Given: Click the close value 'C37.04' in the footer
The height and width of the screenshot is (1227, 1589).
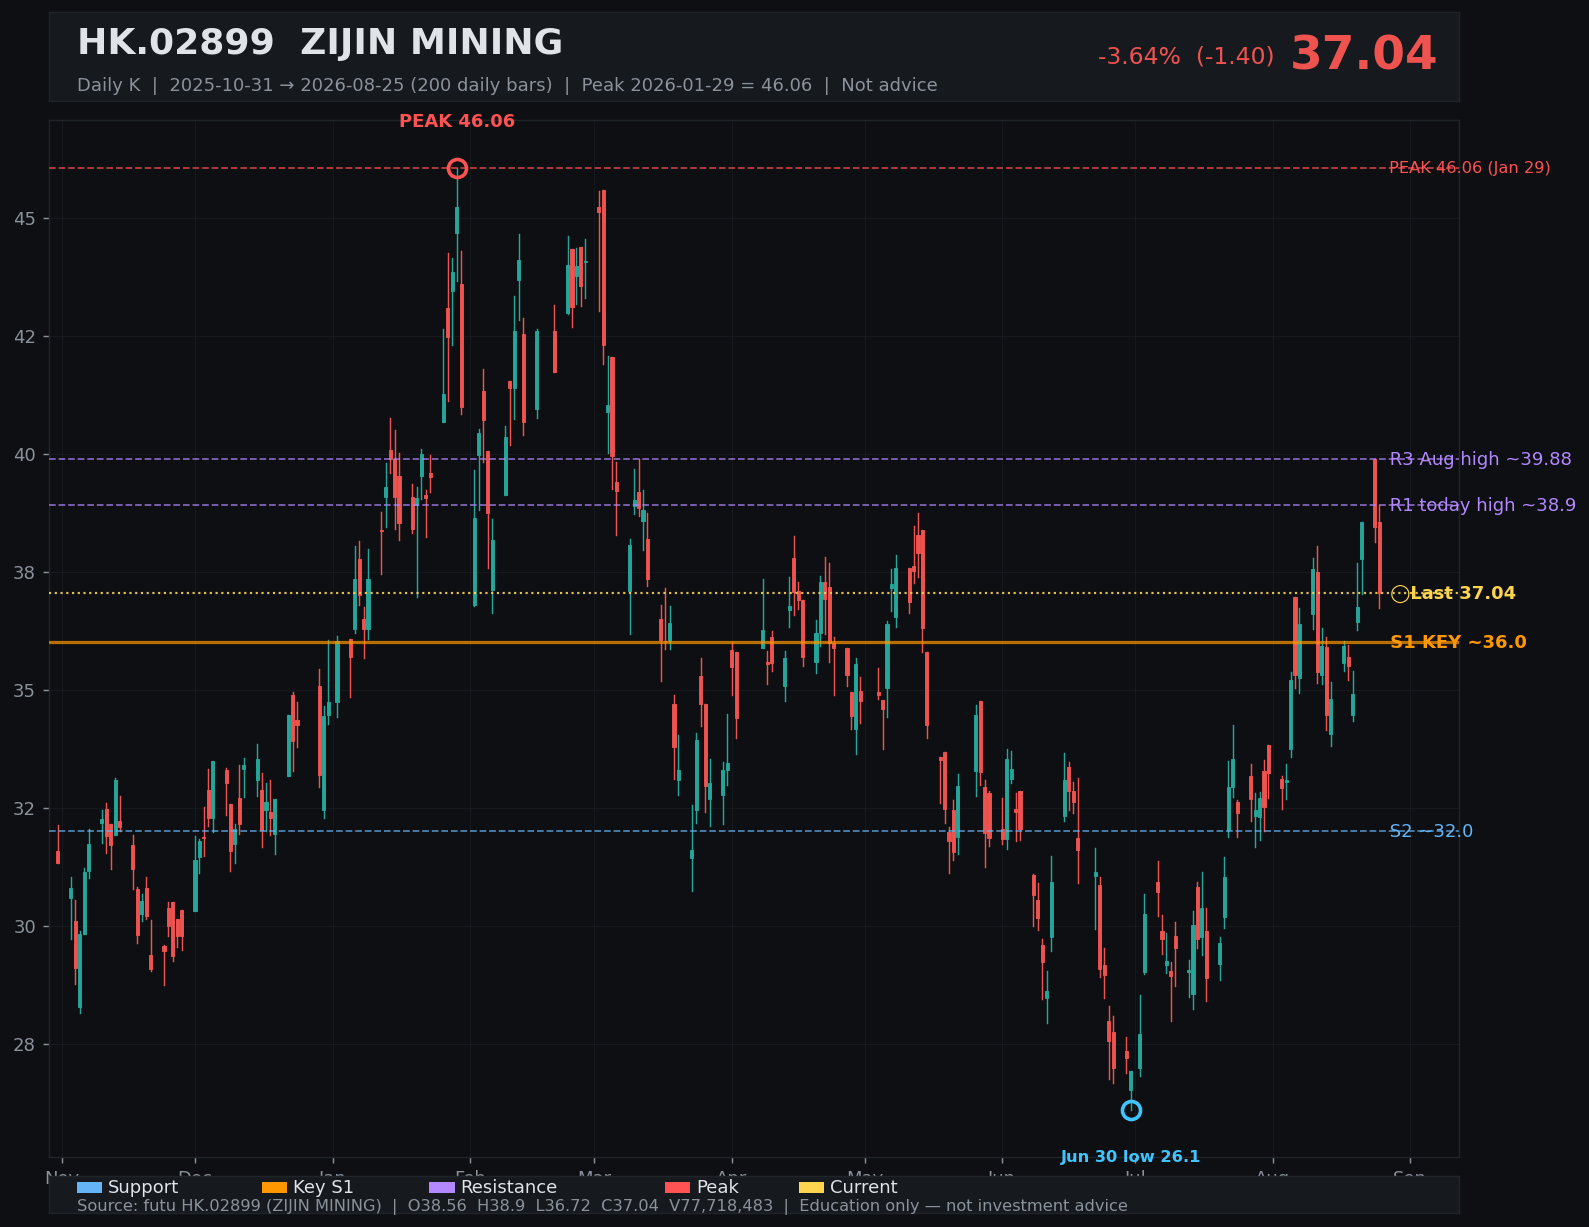Looking at the screenshot, I should (x=630, y=1206).
